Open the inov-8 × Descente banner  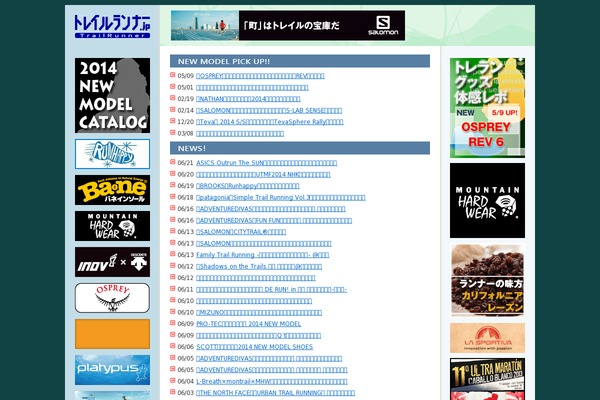[112, 262]
